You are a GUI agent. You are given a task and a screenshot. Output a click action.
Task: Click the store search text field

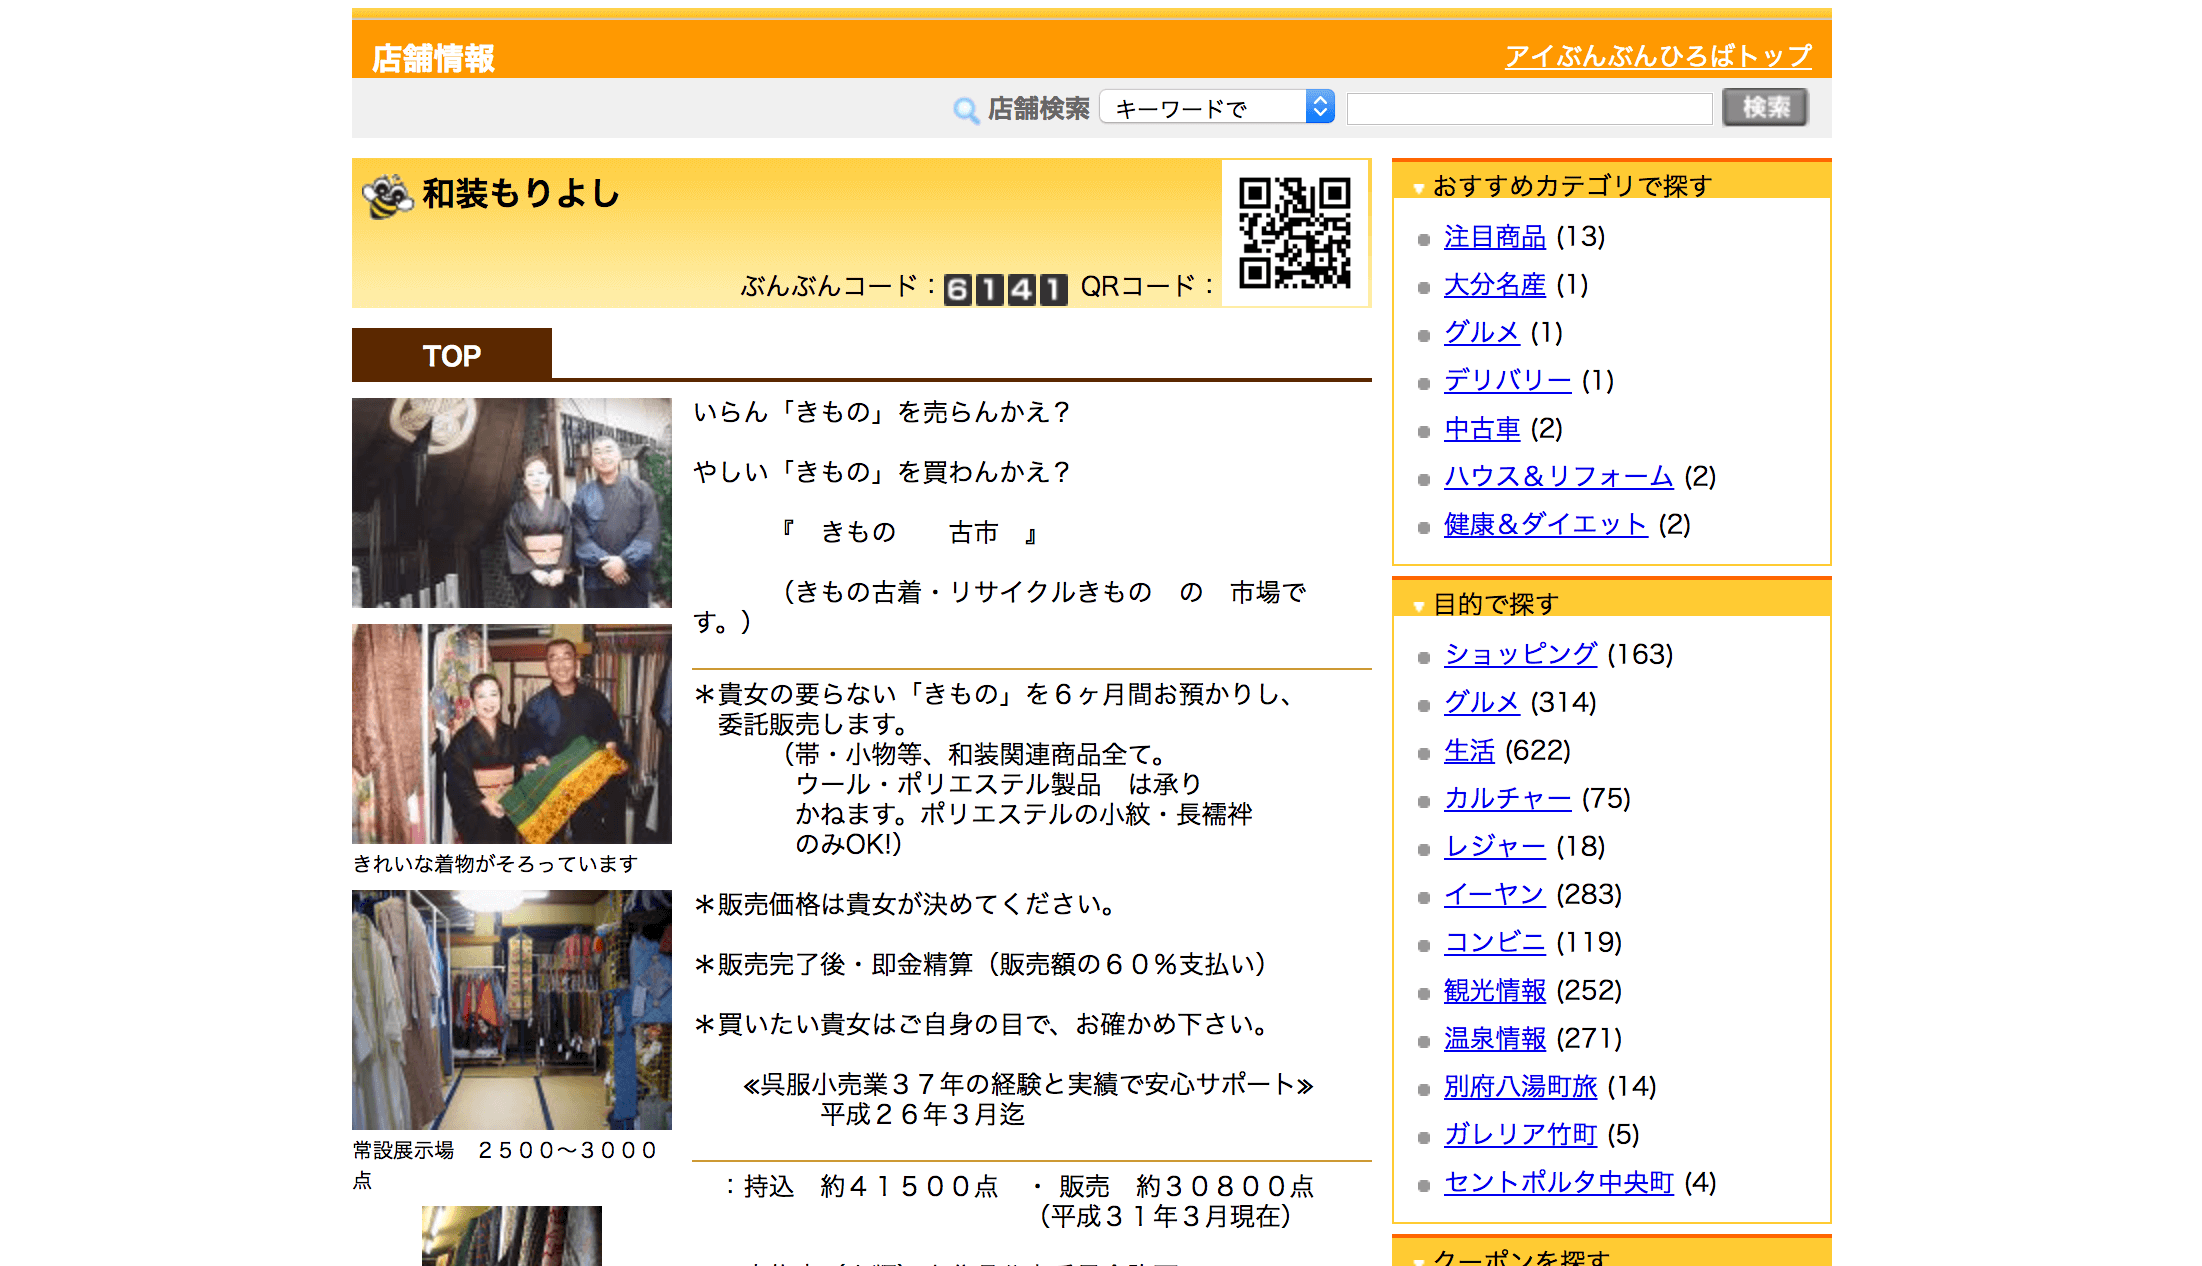click(x=1529, y=108)
